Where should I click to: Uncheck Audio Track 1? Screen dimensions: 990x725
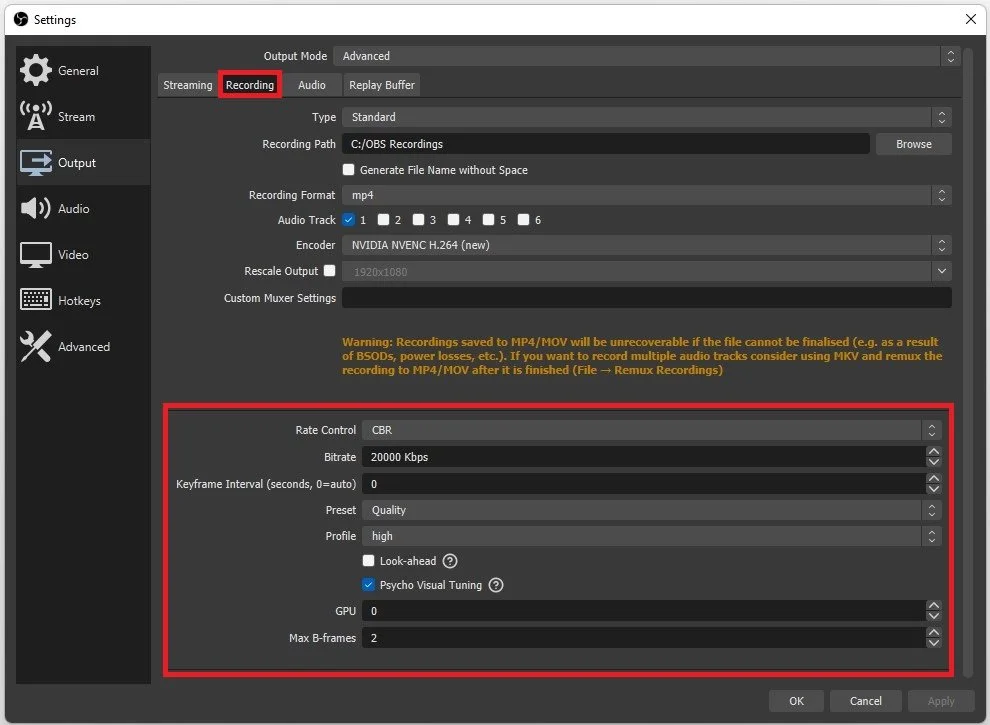click(349, 220)
